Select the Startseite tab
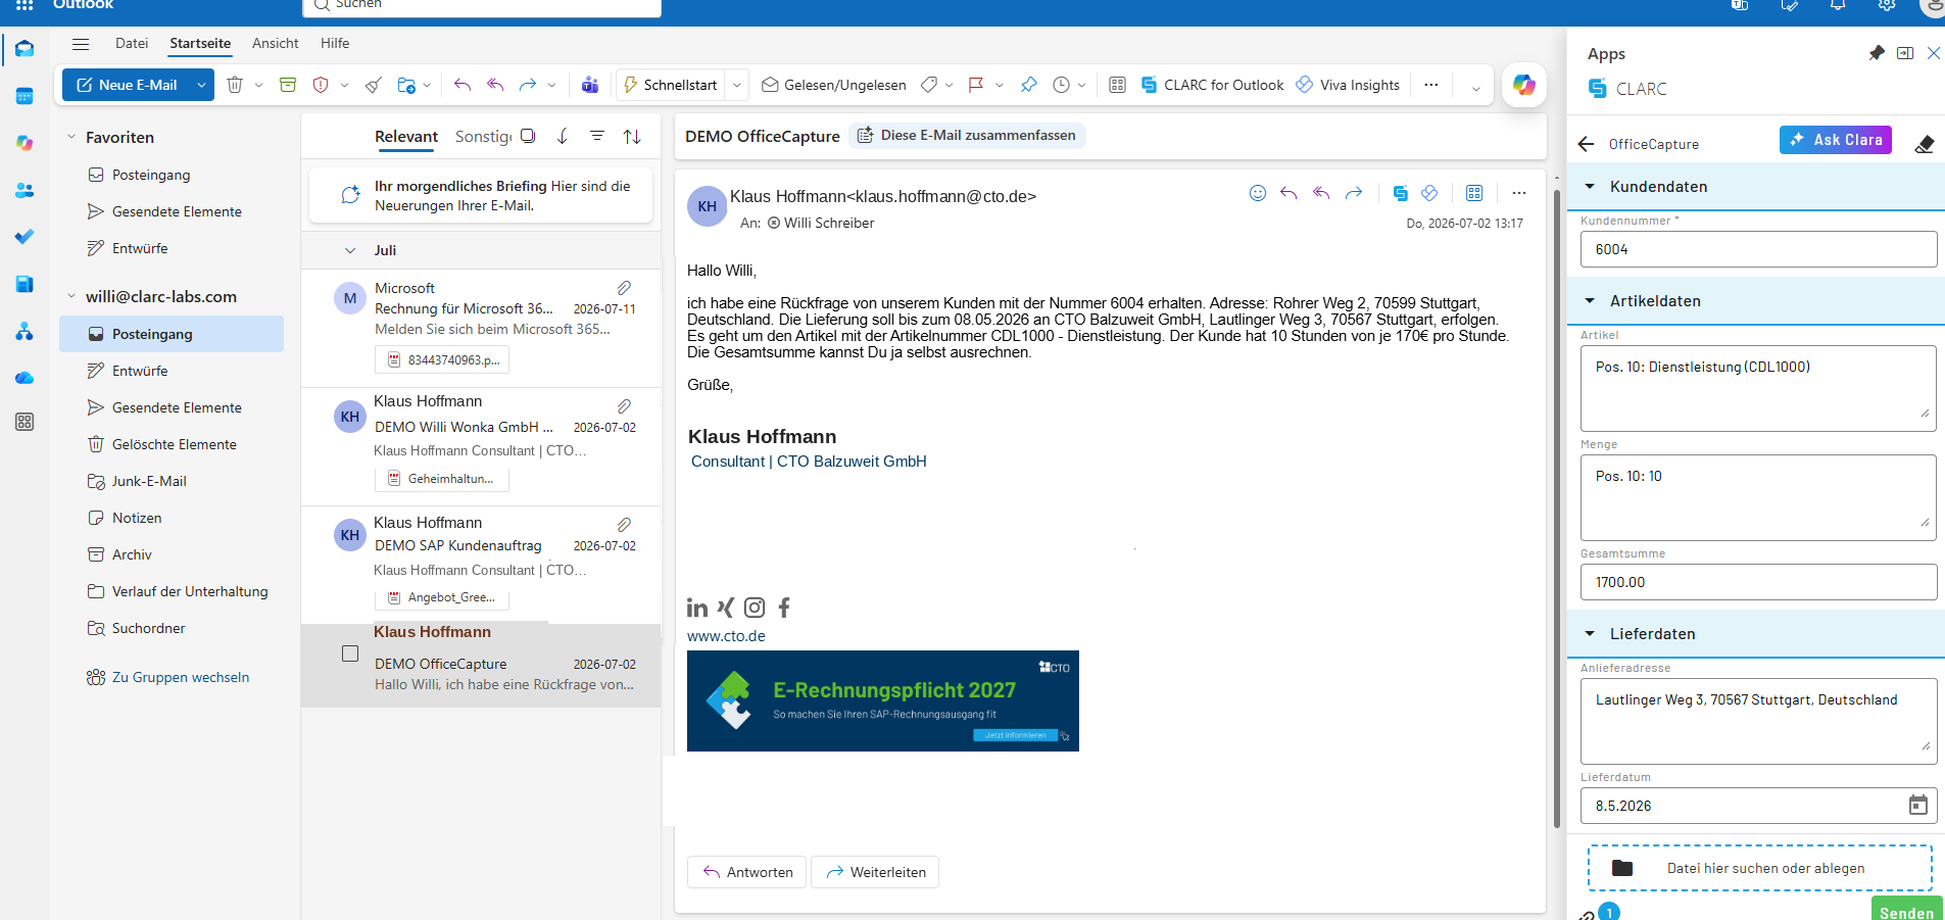1945x920 pixels. pyautogui.click(x=200, y=43)
